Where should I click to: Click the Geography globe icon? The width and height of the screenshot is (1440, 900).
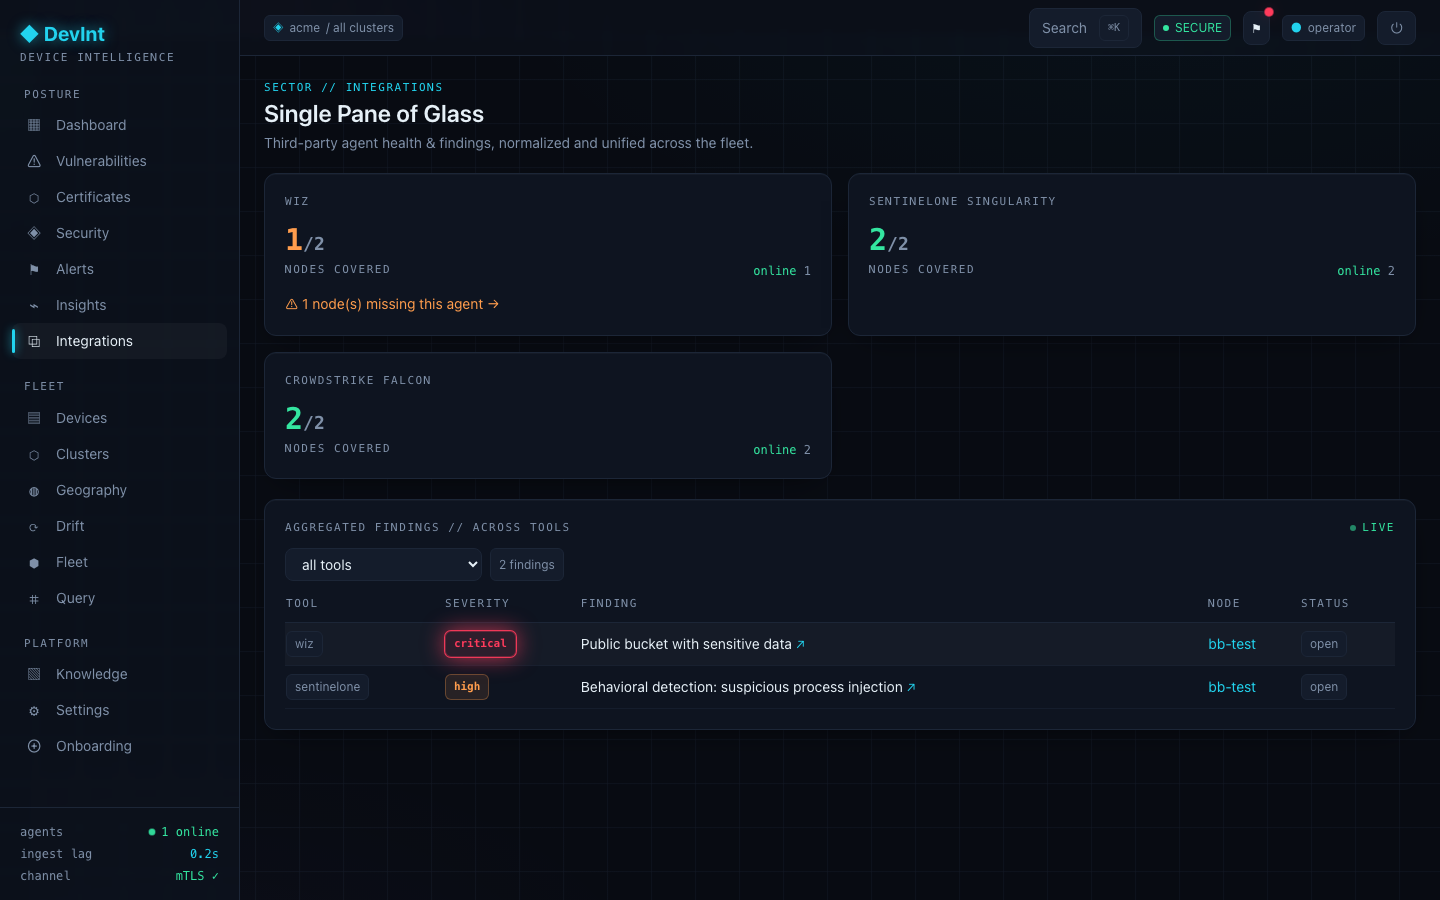pos(34,491)
